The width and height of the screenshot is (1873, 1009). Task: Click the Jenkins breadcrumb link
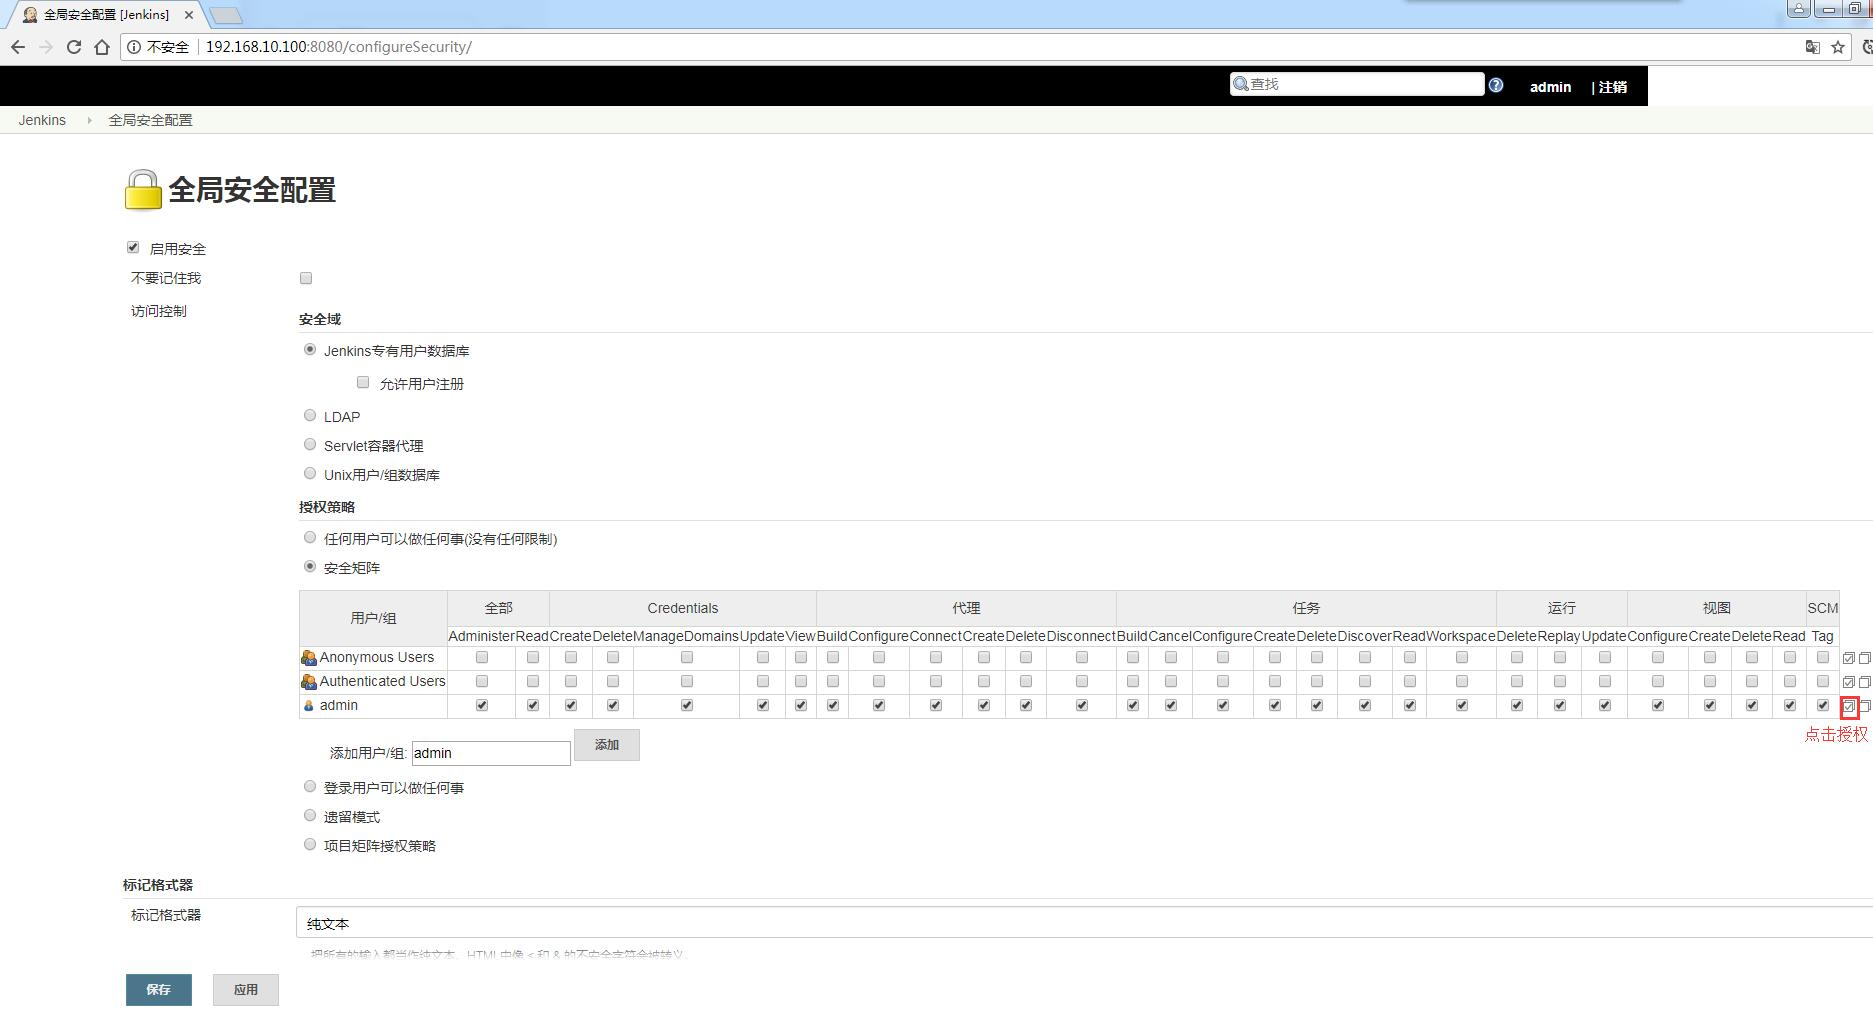[x=42, y=120]
